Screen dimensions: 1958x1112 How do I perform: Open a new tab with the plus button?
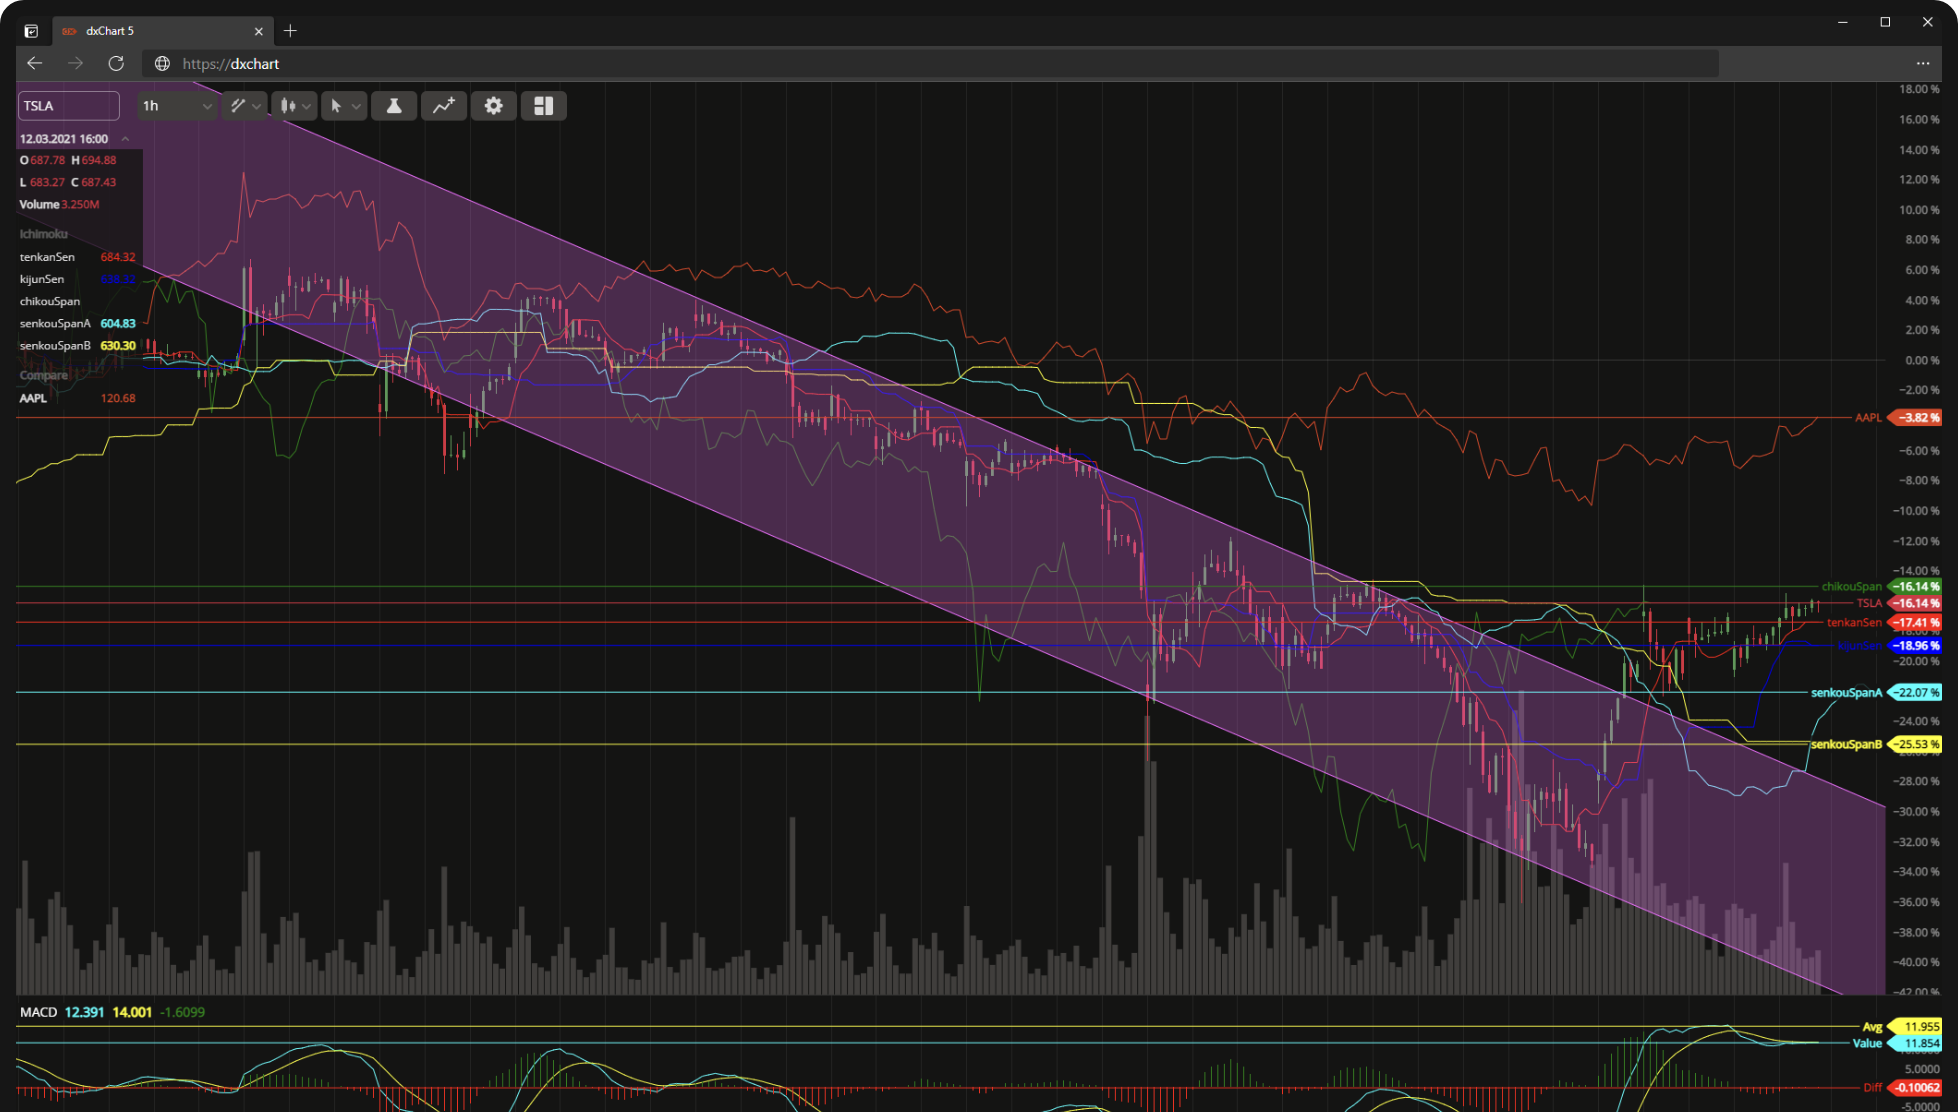tap(290, 31)
